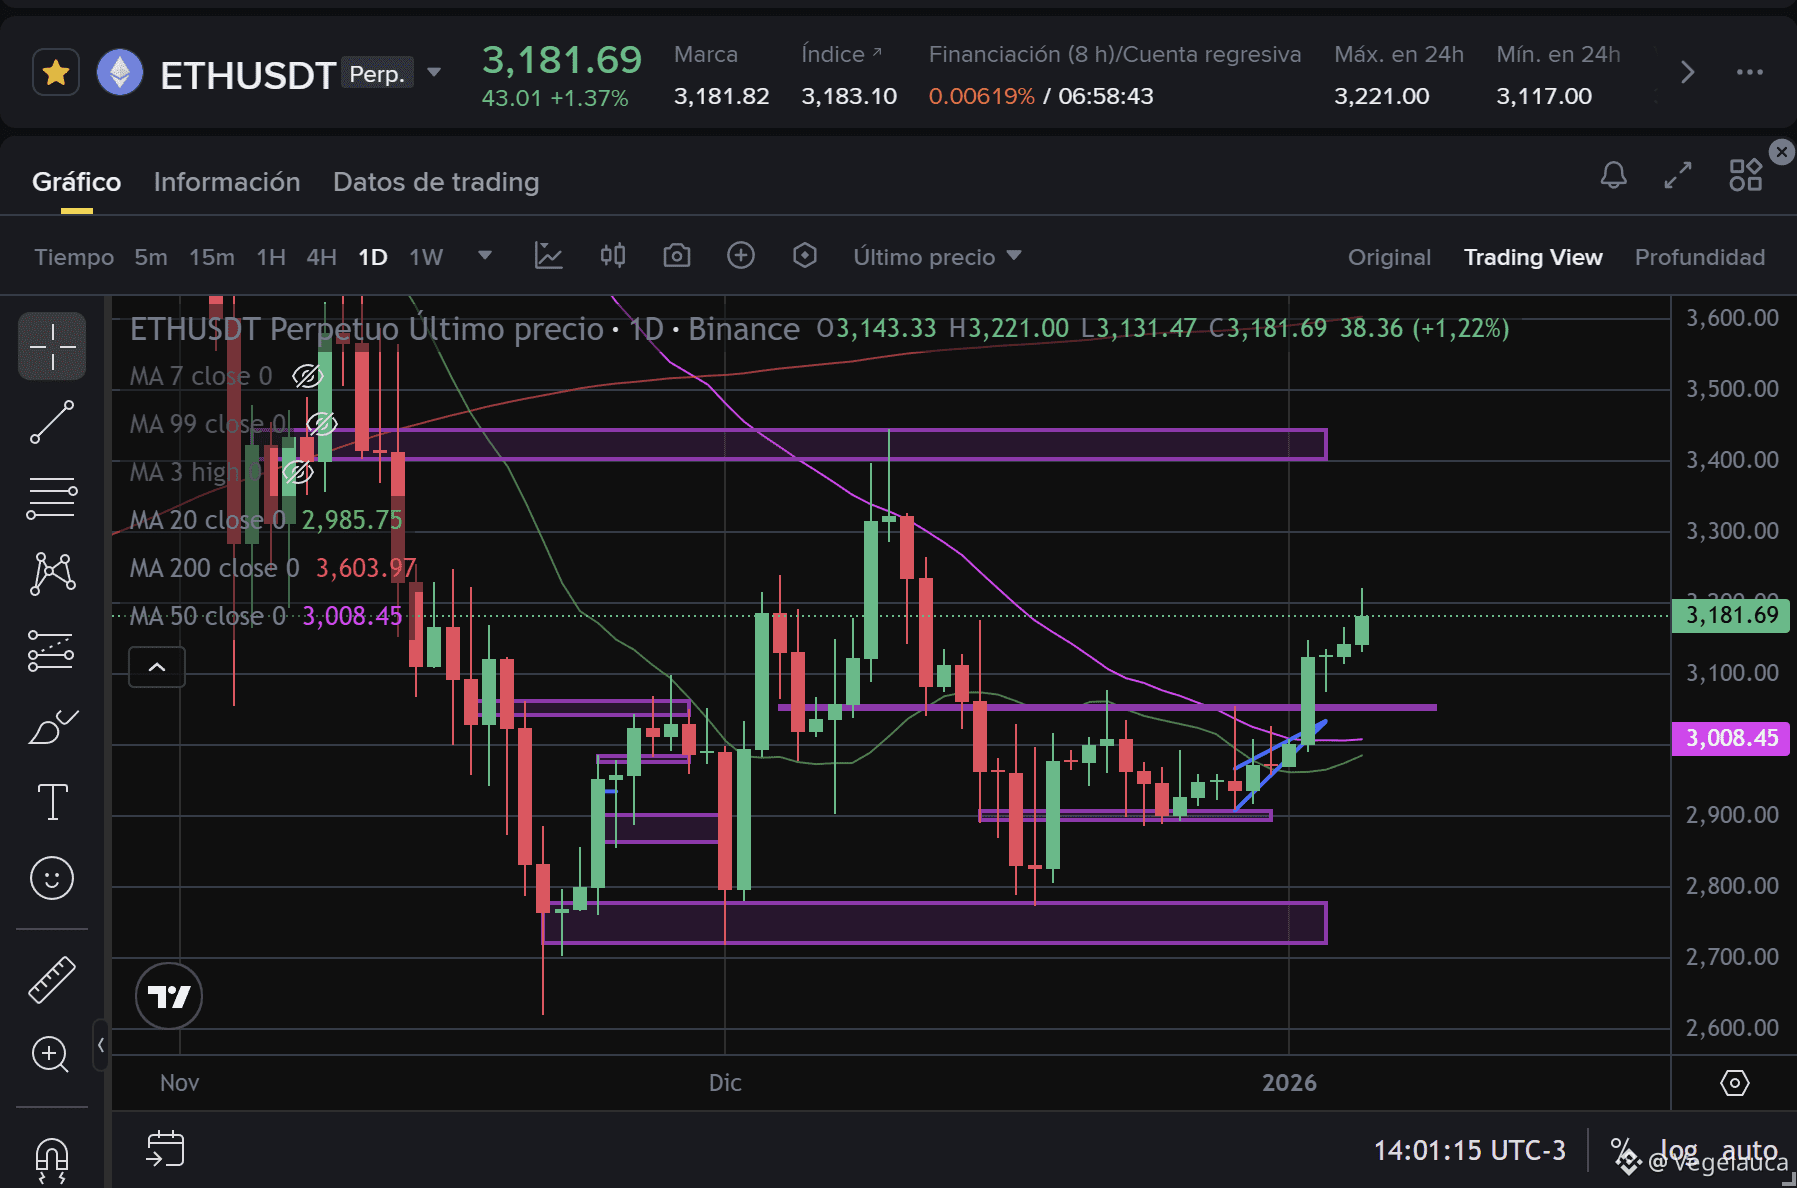Toggle the magnet snap mode
The image size is (1797, 1188).
click(52, 1160)
